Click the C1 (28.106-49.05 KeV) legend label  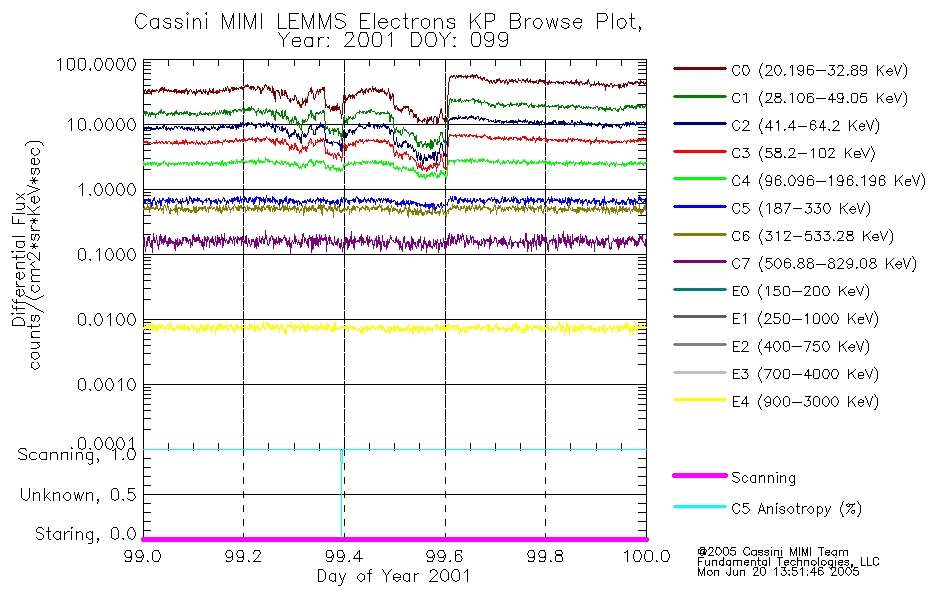pos(820,98)
